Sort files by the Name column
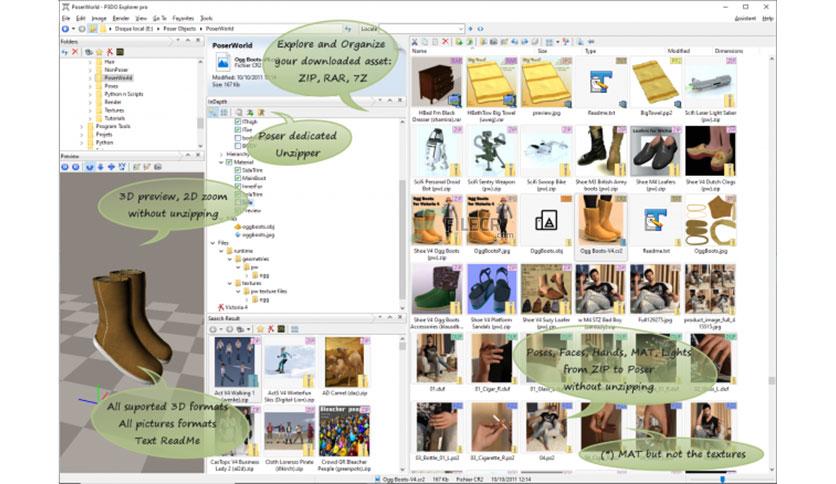Image resolution: width=836 pixels, height=484 pixels. pos(419,51)
